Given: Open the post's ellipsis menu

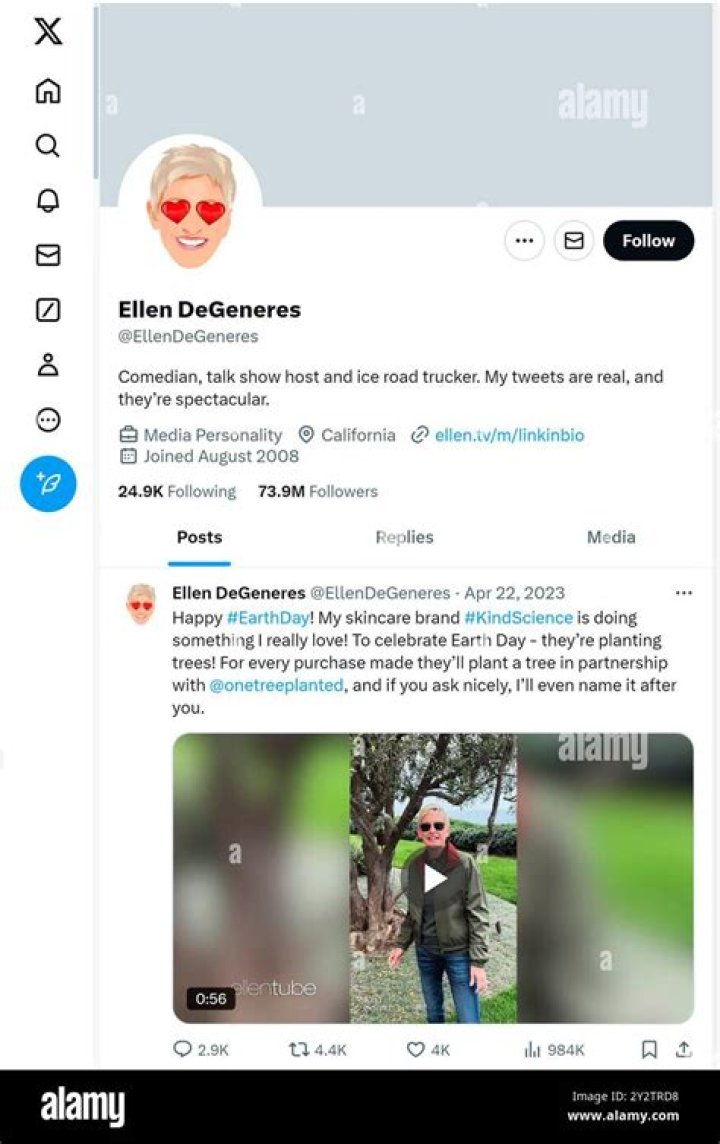Looking at the screenshot, I should (684, 592).
